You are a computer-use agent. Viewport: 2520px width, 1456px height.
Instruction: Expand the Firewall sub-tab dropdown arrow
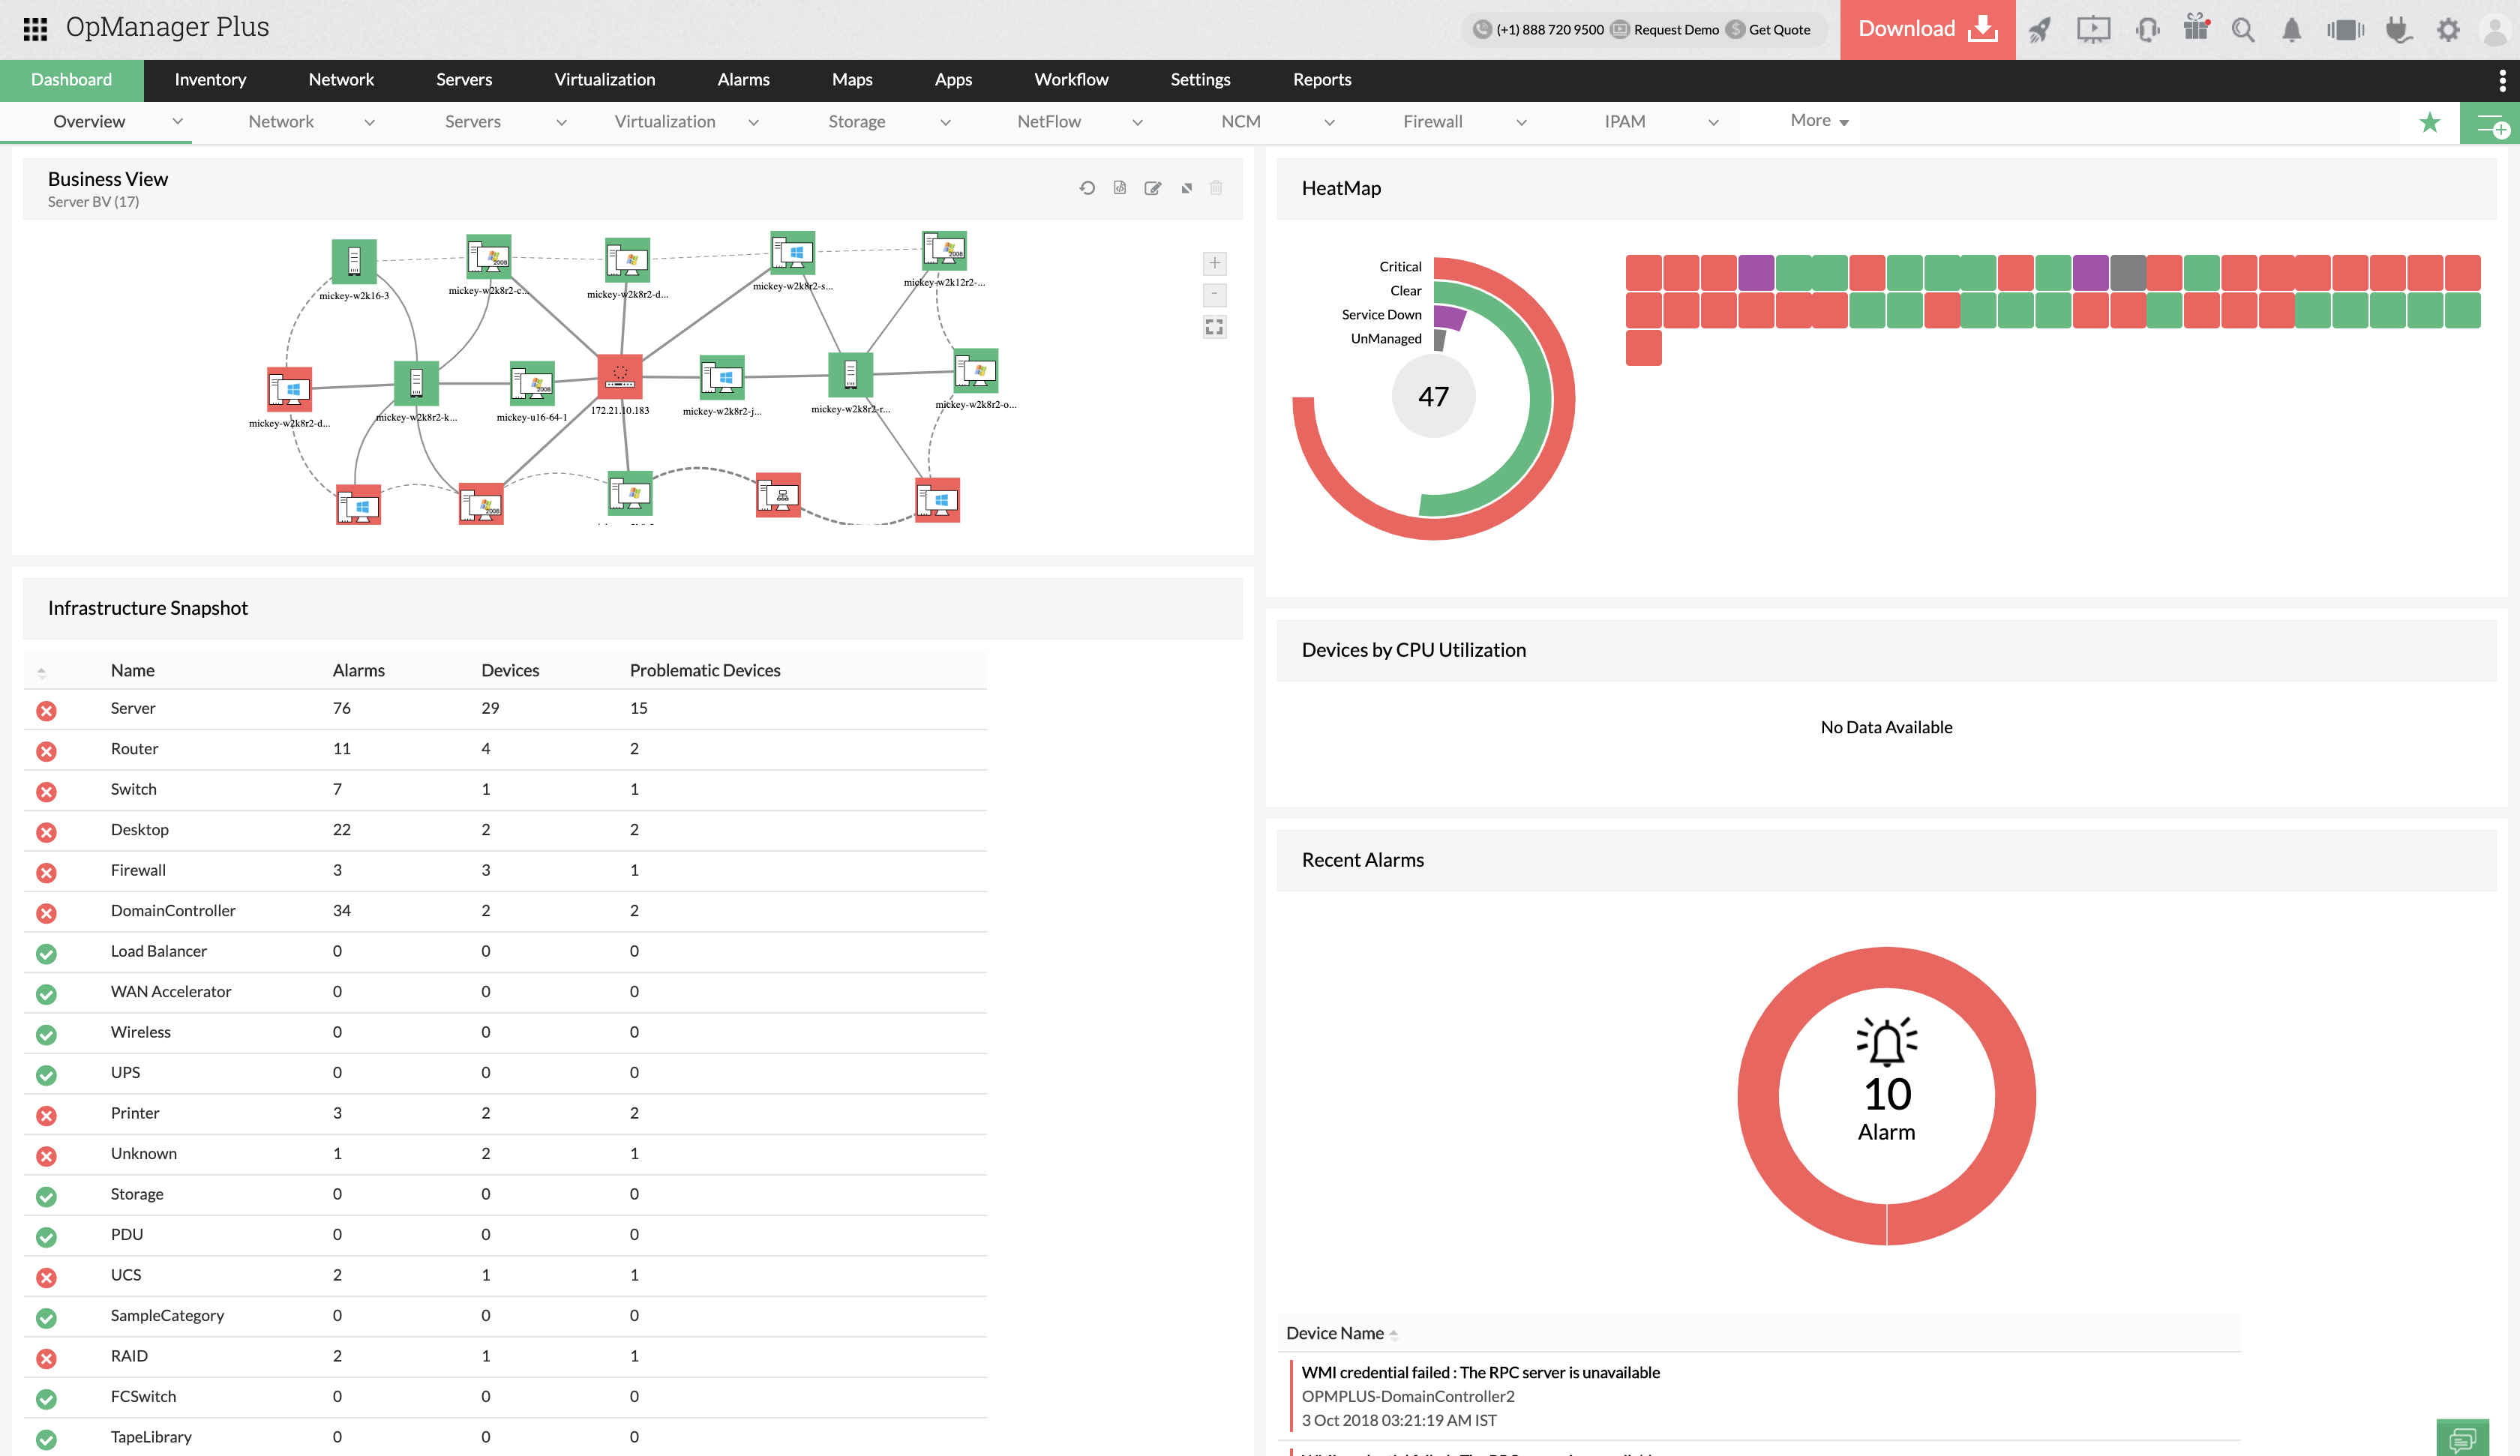coord(1521,123)
